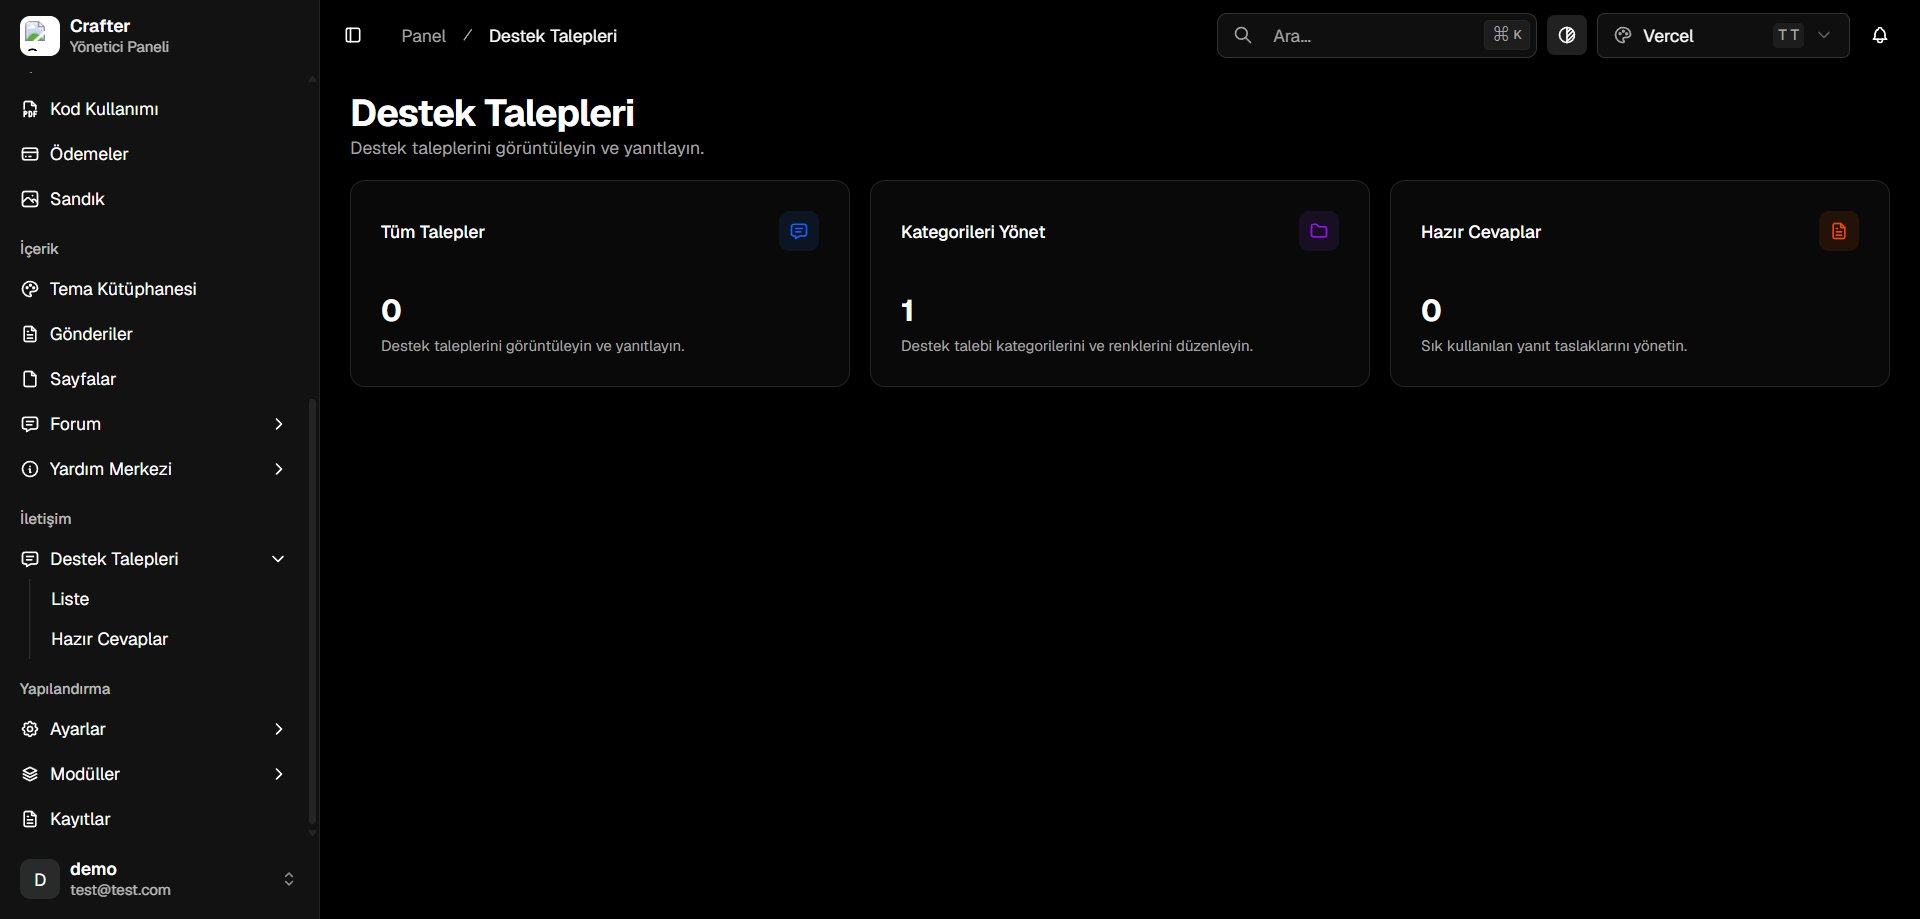Click the TT badge in theme selector
This screenshot has height=919, width=1920.
click(x=1788, y=35)
